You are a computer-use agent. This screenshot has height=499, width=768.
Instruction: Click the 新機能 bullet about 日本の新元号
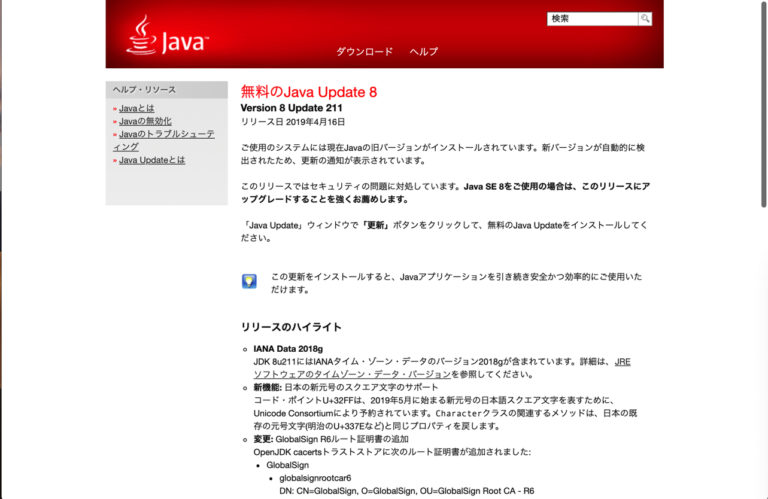pos(346,387)
